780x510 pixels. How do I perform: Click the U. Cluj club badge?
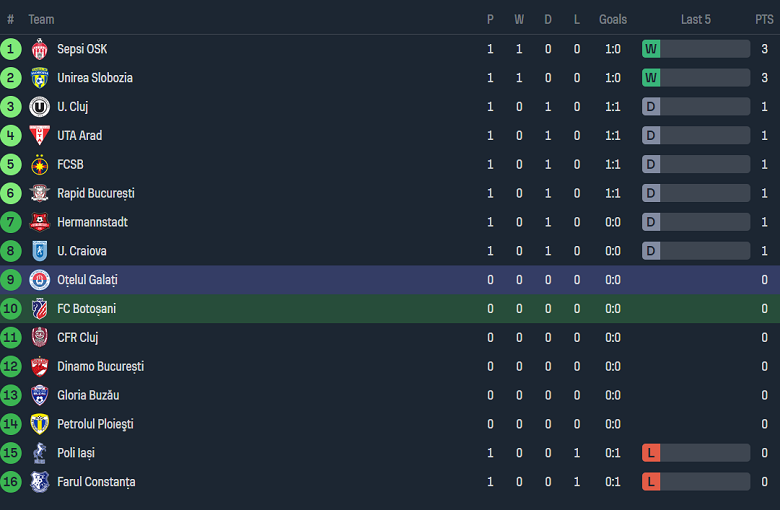tap(40, 107)
